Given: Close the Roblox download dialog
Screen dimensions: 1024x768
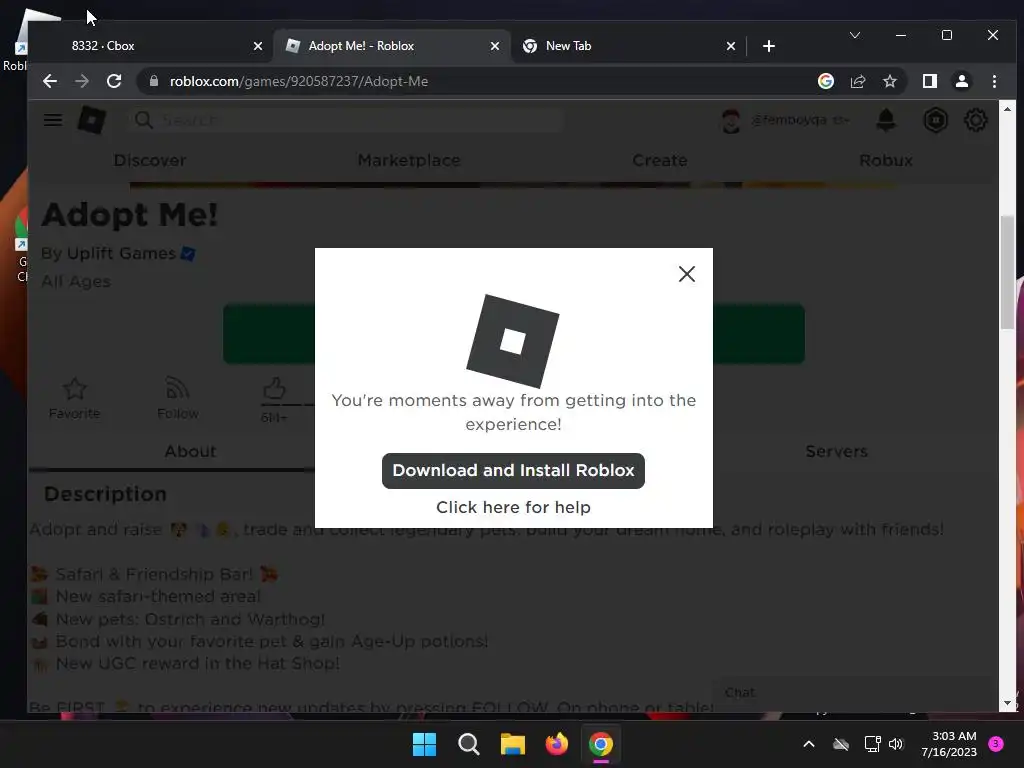Looking at the screenshot, I should 686,274.
